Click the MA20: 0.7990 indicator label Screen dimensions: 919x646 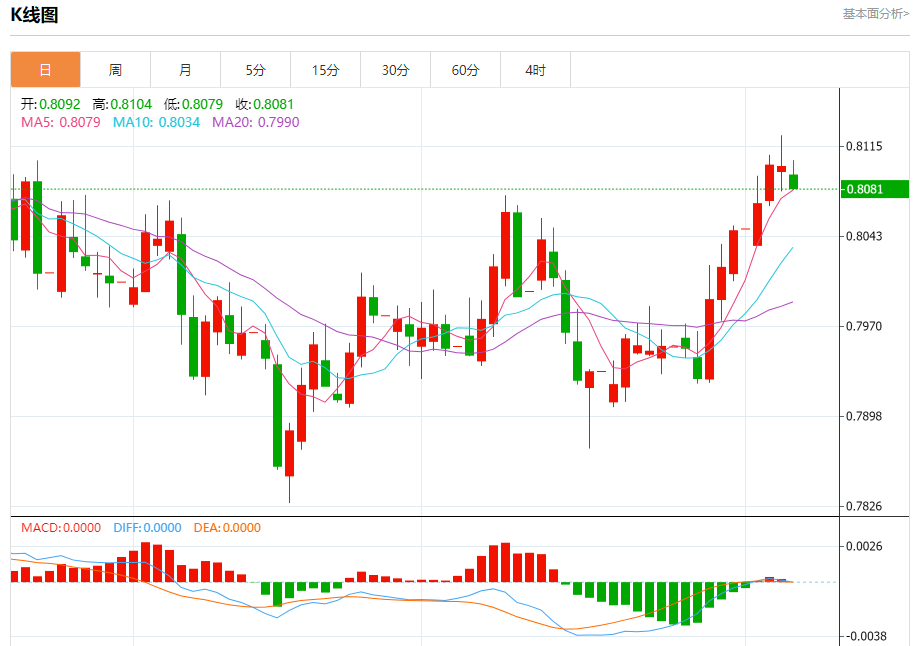(x=255, y=122)
